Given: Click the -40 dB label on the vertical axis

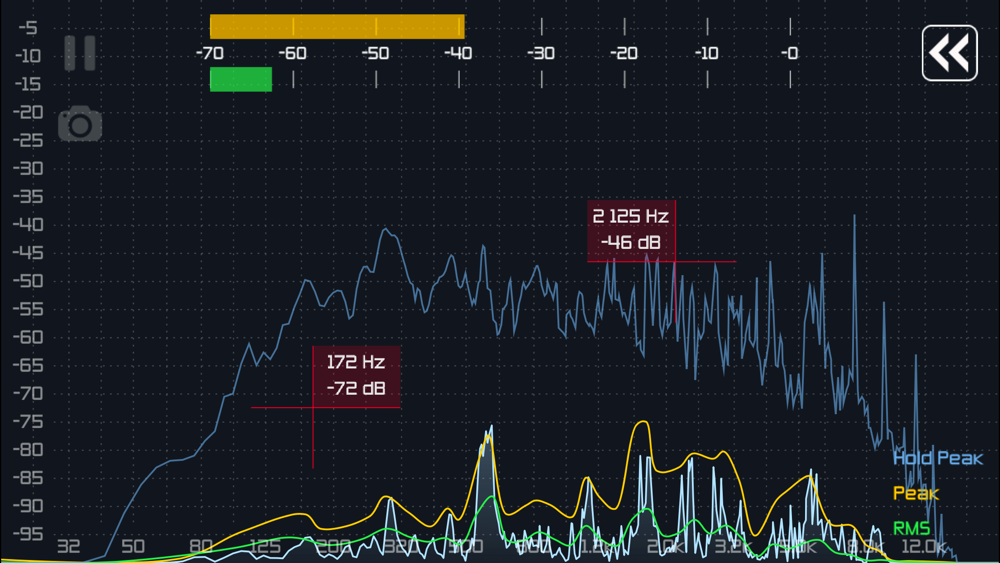Looking at the screenshot, I should pos(28,224).
